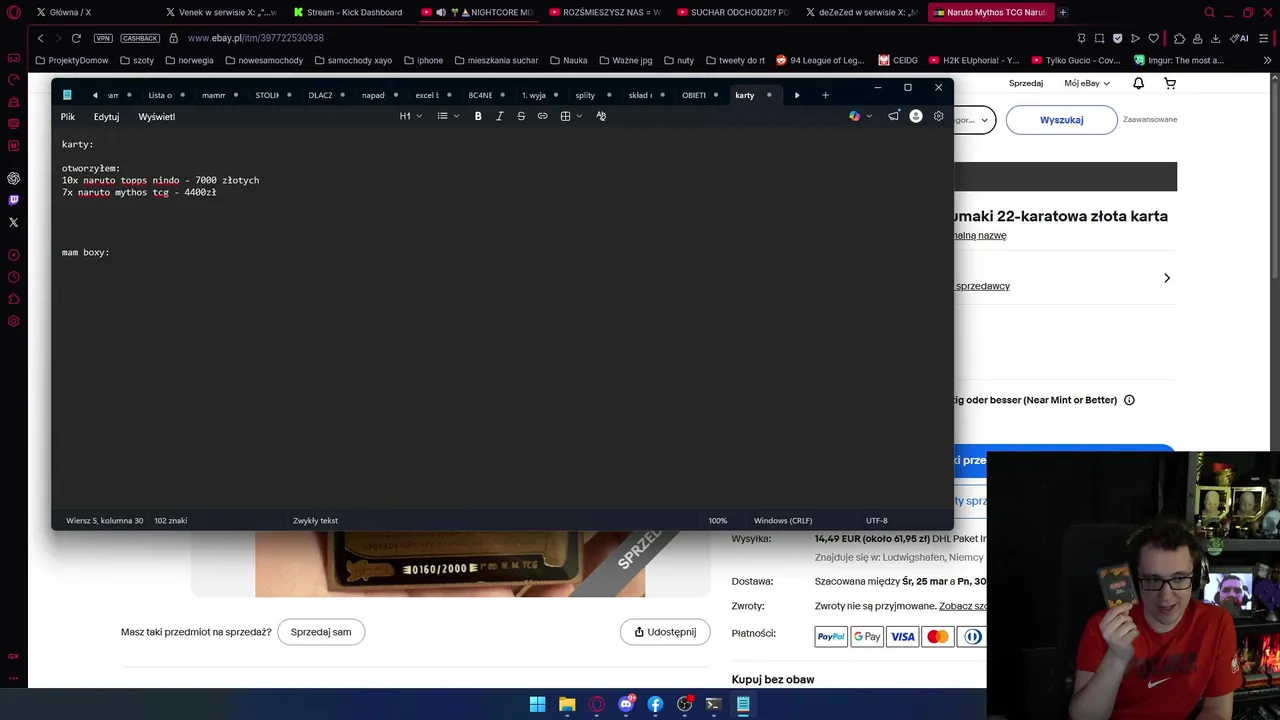Open OBS Studio from taskbar
The height and width of the screenshot is (720, 1280).
point(684,704)
